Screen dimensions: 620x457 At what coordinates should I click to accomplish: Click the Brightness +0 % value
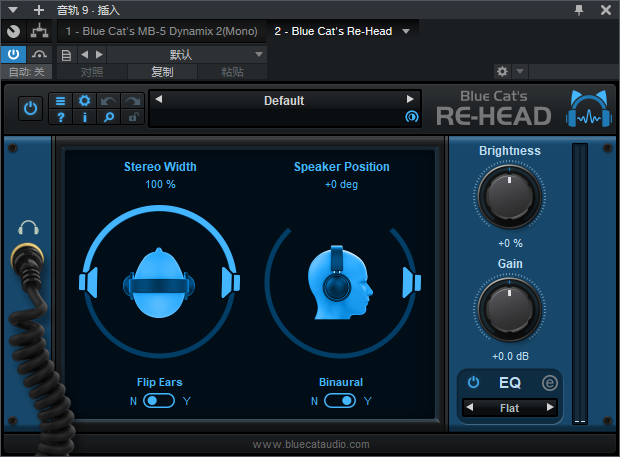point(510,243)
